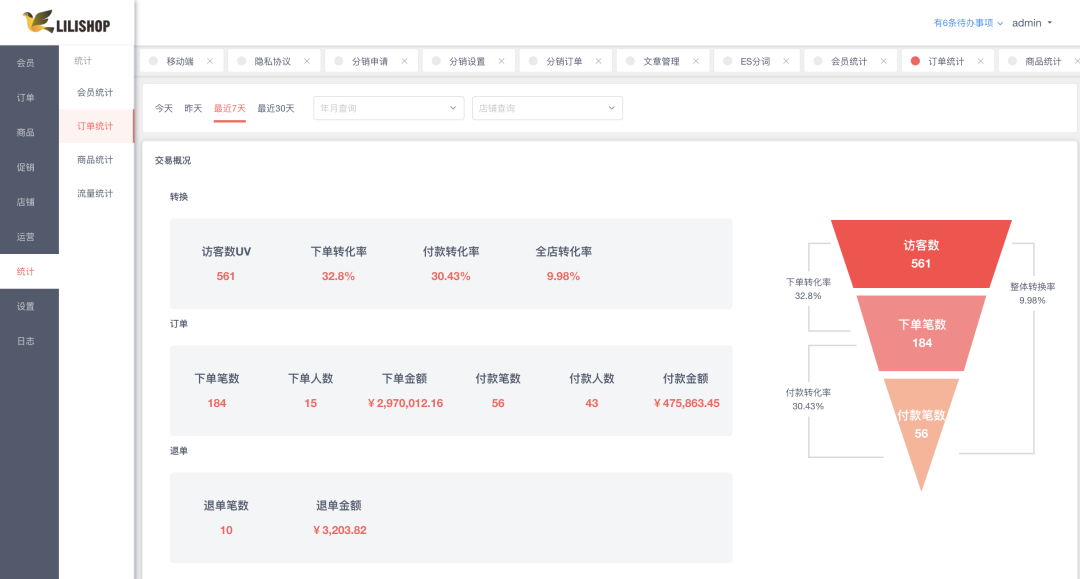
Task: Select the 店铺 sidebar icon
Action: pos(28,201)
